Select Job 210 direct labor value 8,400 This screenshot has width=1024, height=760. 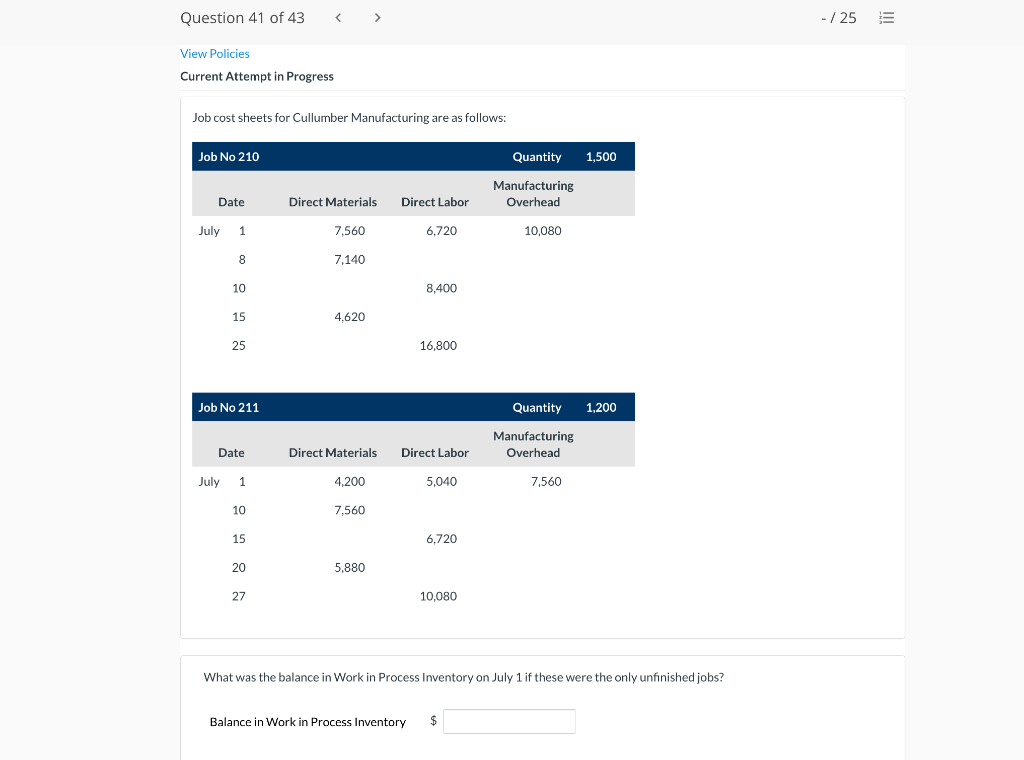click(441, 288)
